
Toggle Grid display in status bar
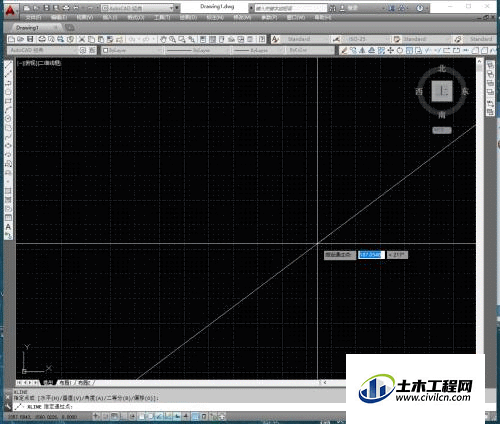pos(114,416)
